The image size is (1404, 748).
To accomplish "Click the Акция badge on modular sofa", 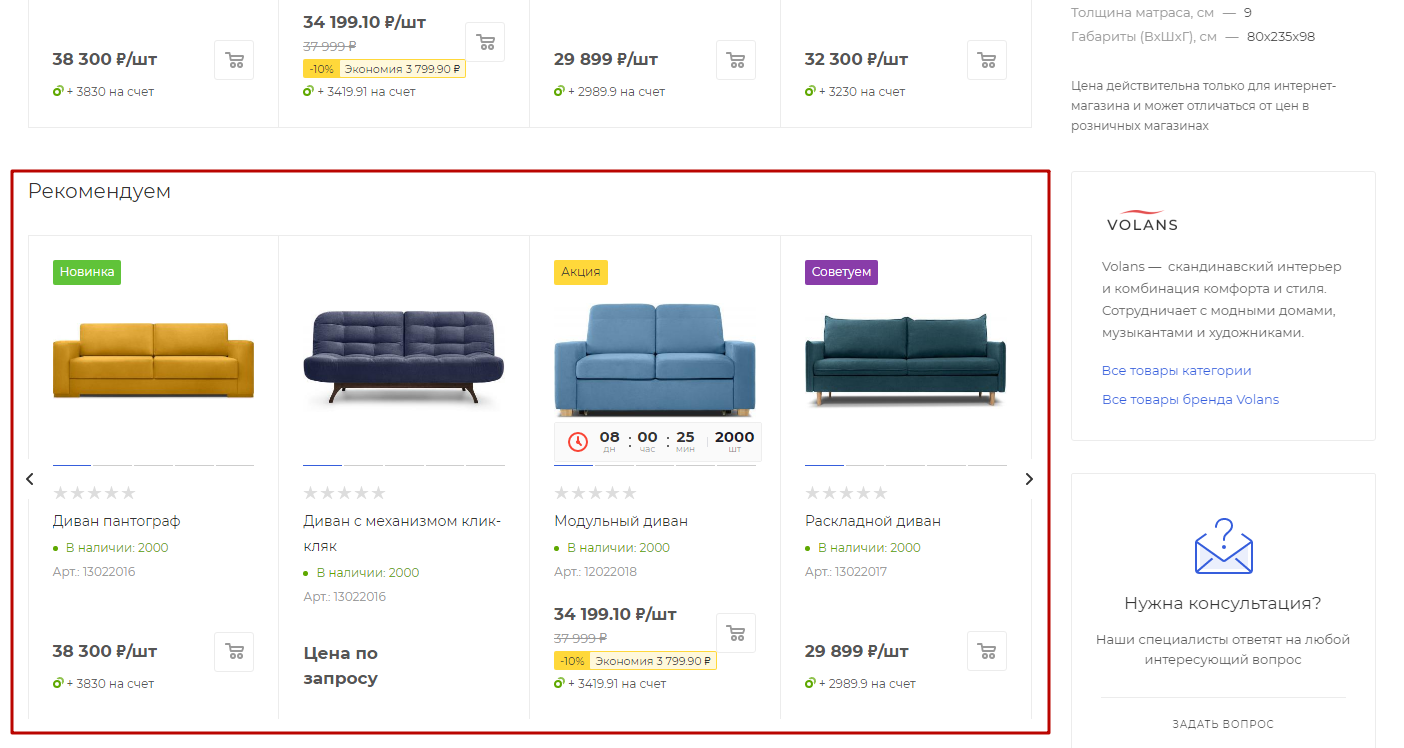I will 581,272.
